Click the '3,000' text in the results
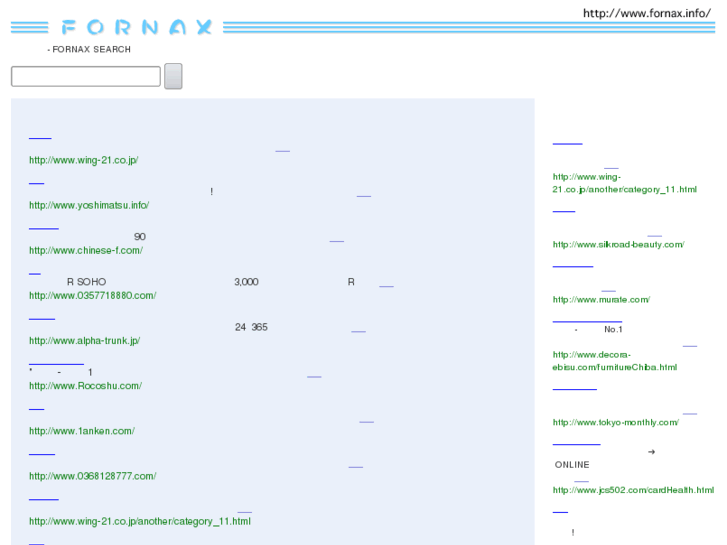The image size is (727, 545). pyautogui.click(x=246, y=282)
